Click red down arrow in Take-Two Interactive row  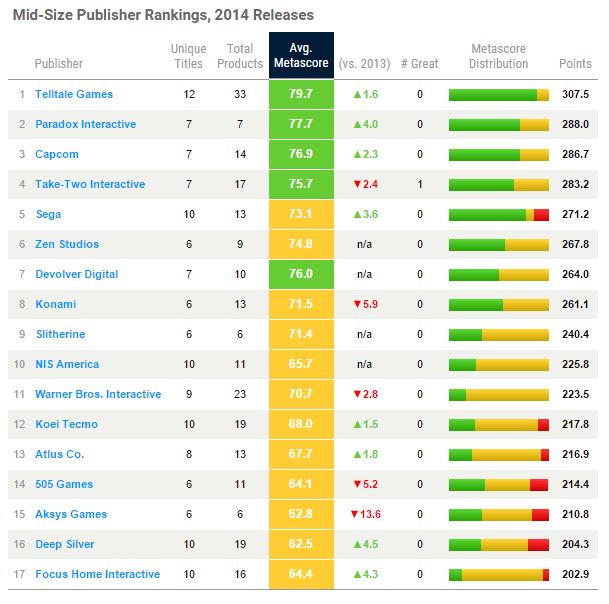coord(356,185)
